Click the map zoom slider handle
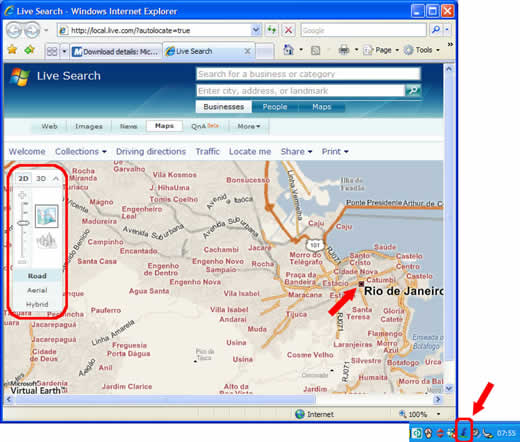The width and height of the screenshot is (520, 442). [23, 223]
